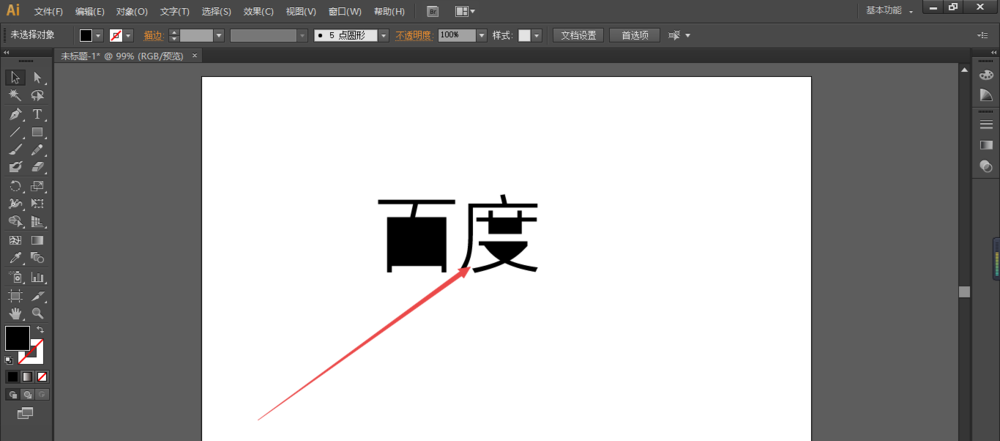The height and width of the screenshot is (441, 1000).
Task: Select the Free Transform tool
Action: click(x=37, y=204)
